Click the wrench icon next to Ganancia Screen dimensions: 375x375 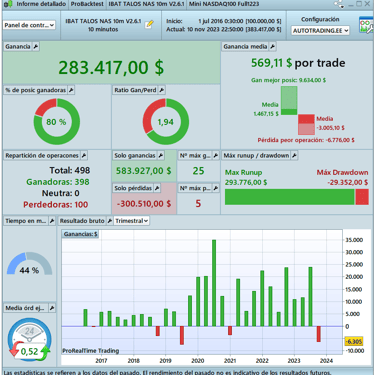coord(36,47)
